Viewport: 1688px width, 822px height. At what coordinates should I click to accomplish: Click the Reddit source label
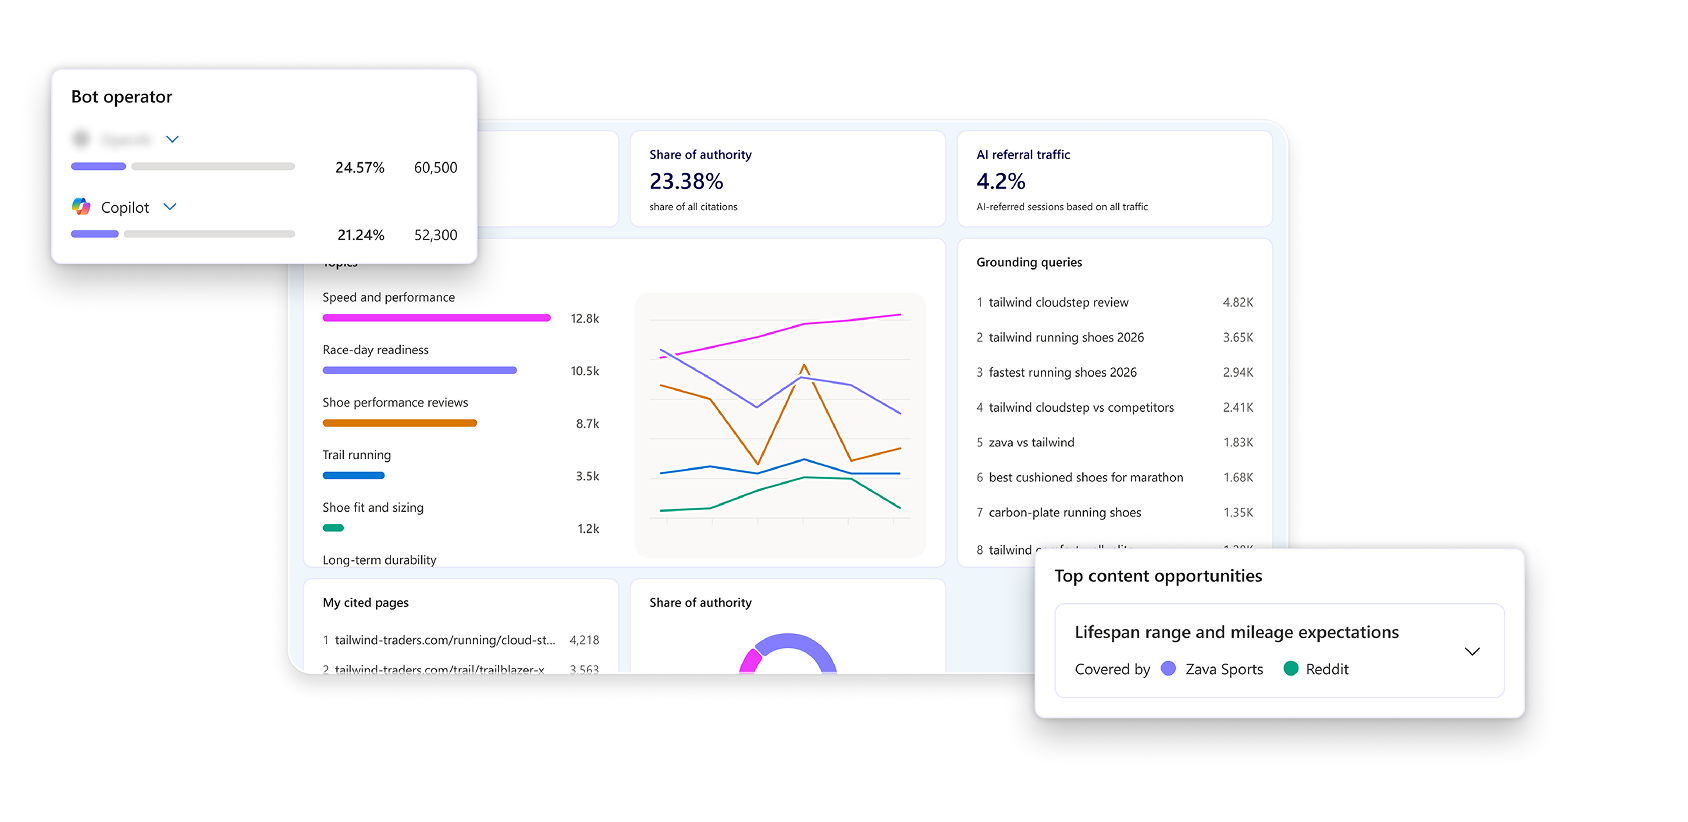click(x=1327, y=669)
